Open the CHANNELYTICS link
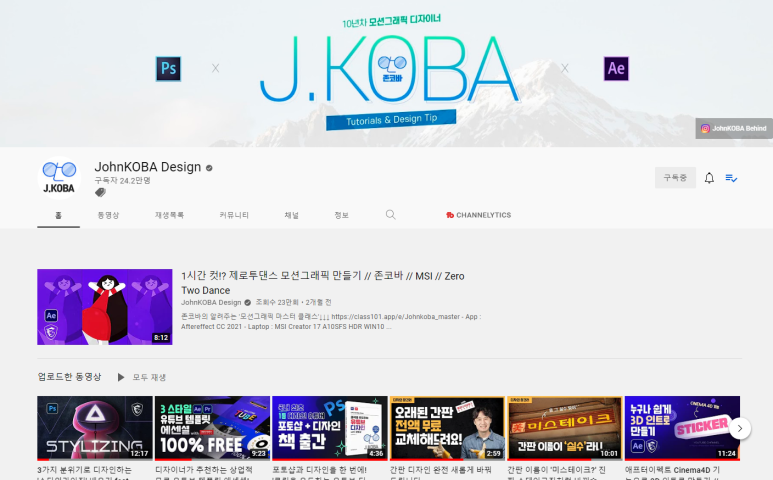Screen dimensions: 773x480 479,215
